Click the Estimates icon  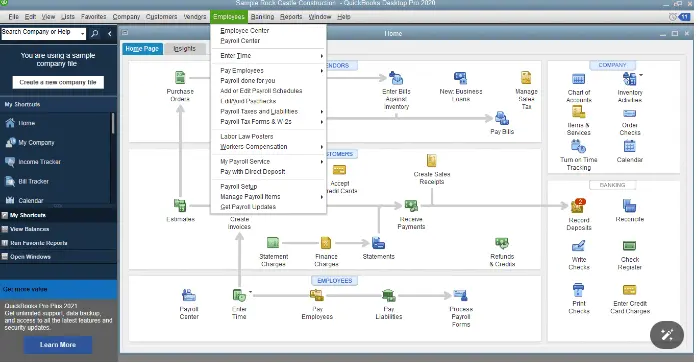(180, 205)
